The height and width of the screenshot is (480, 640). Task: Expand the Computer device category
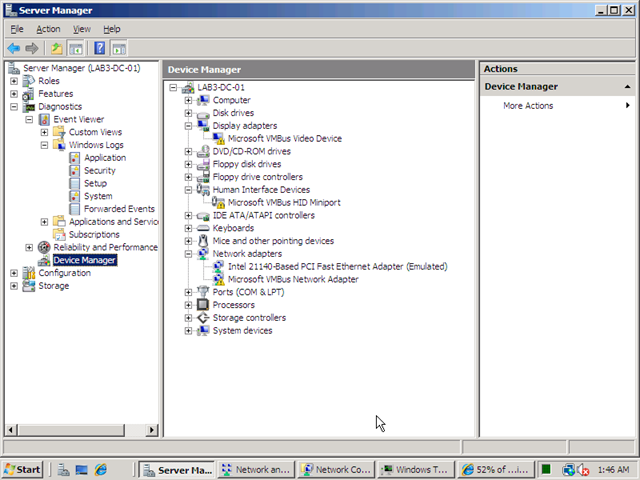[188, 100]
